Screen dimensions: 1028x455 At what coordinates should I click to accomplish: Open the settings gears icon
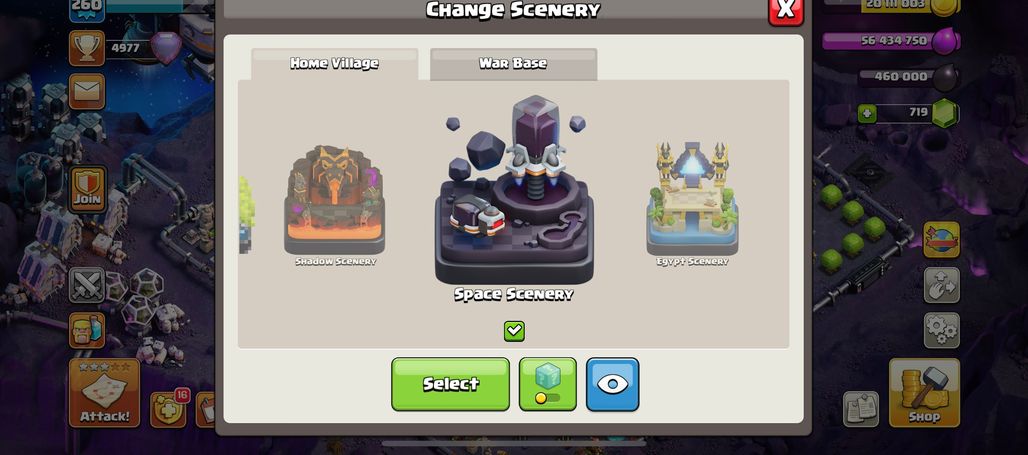point(941,330)
